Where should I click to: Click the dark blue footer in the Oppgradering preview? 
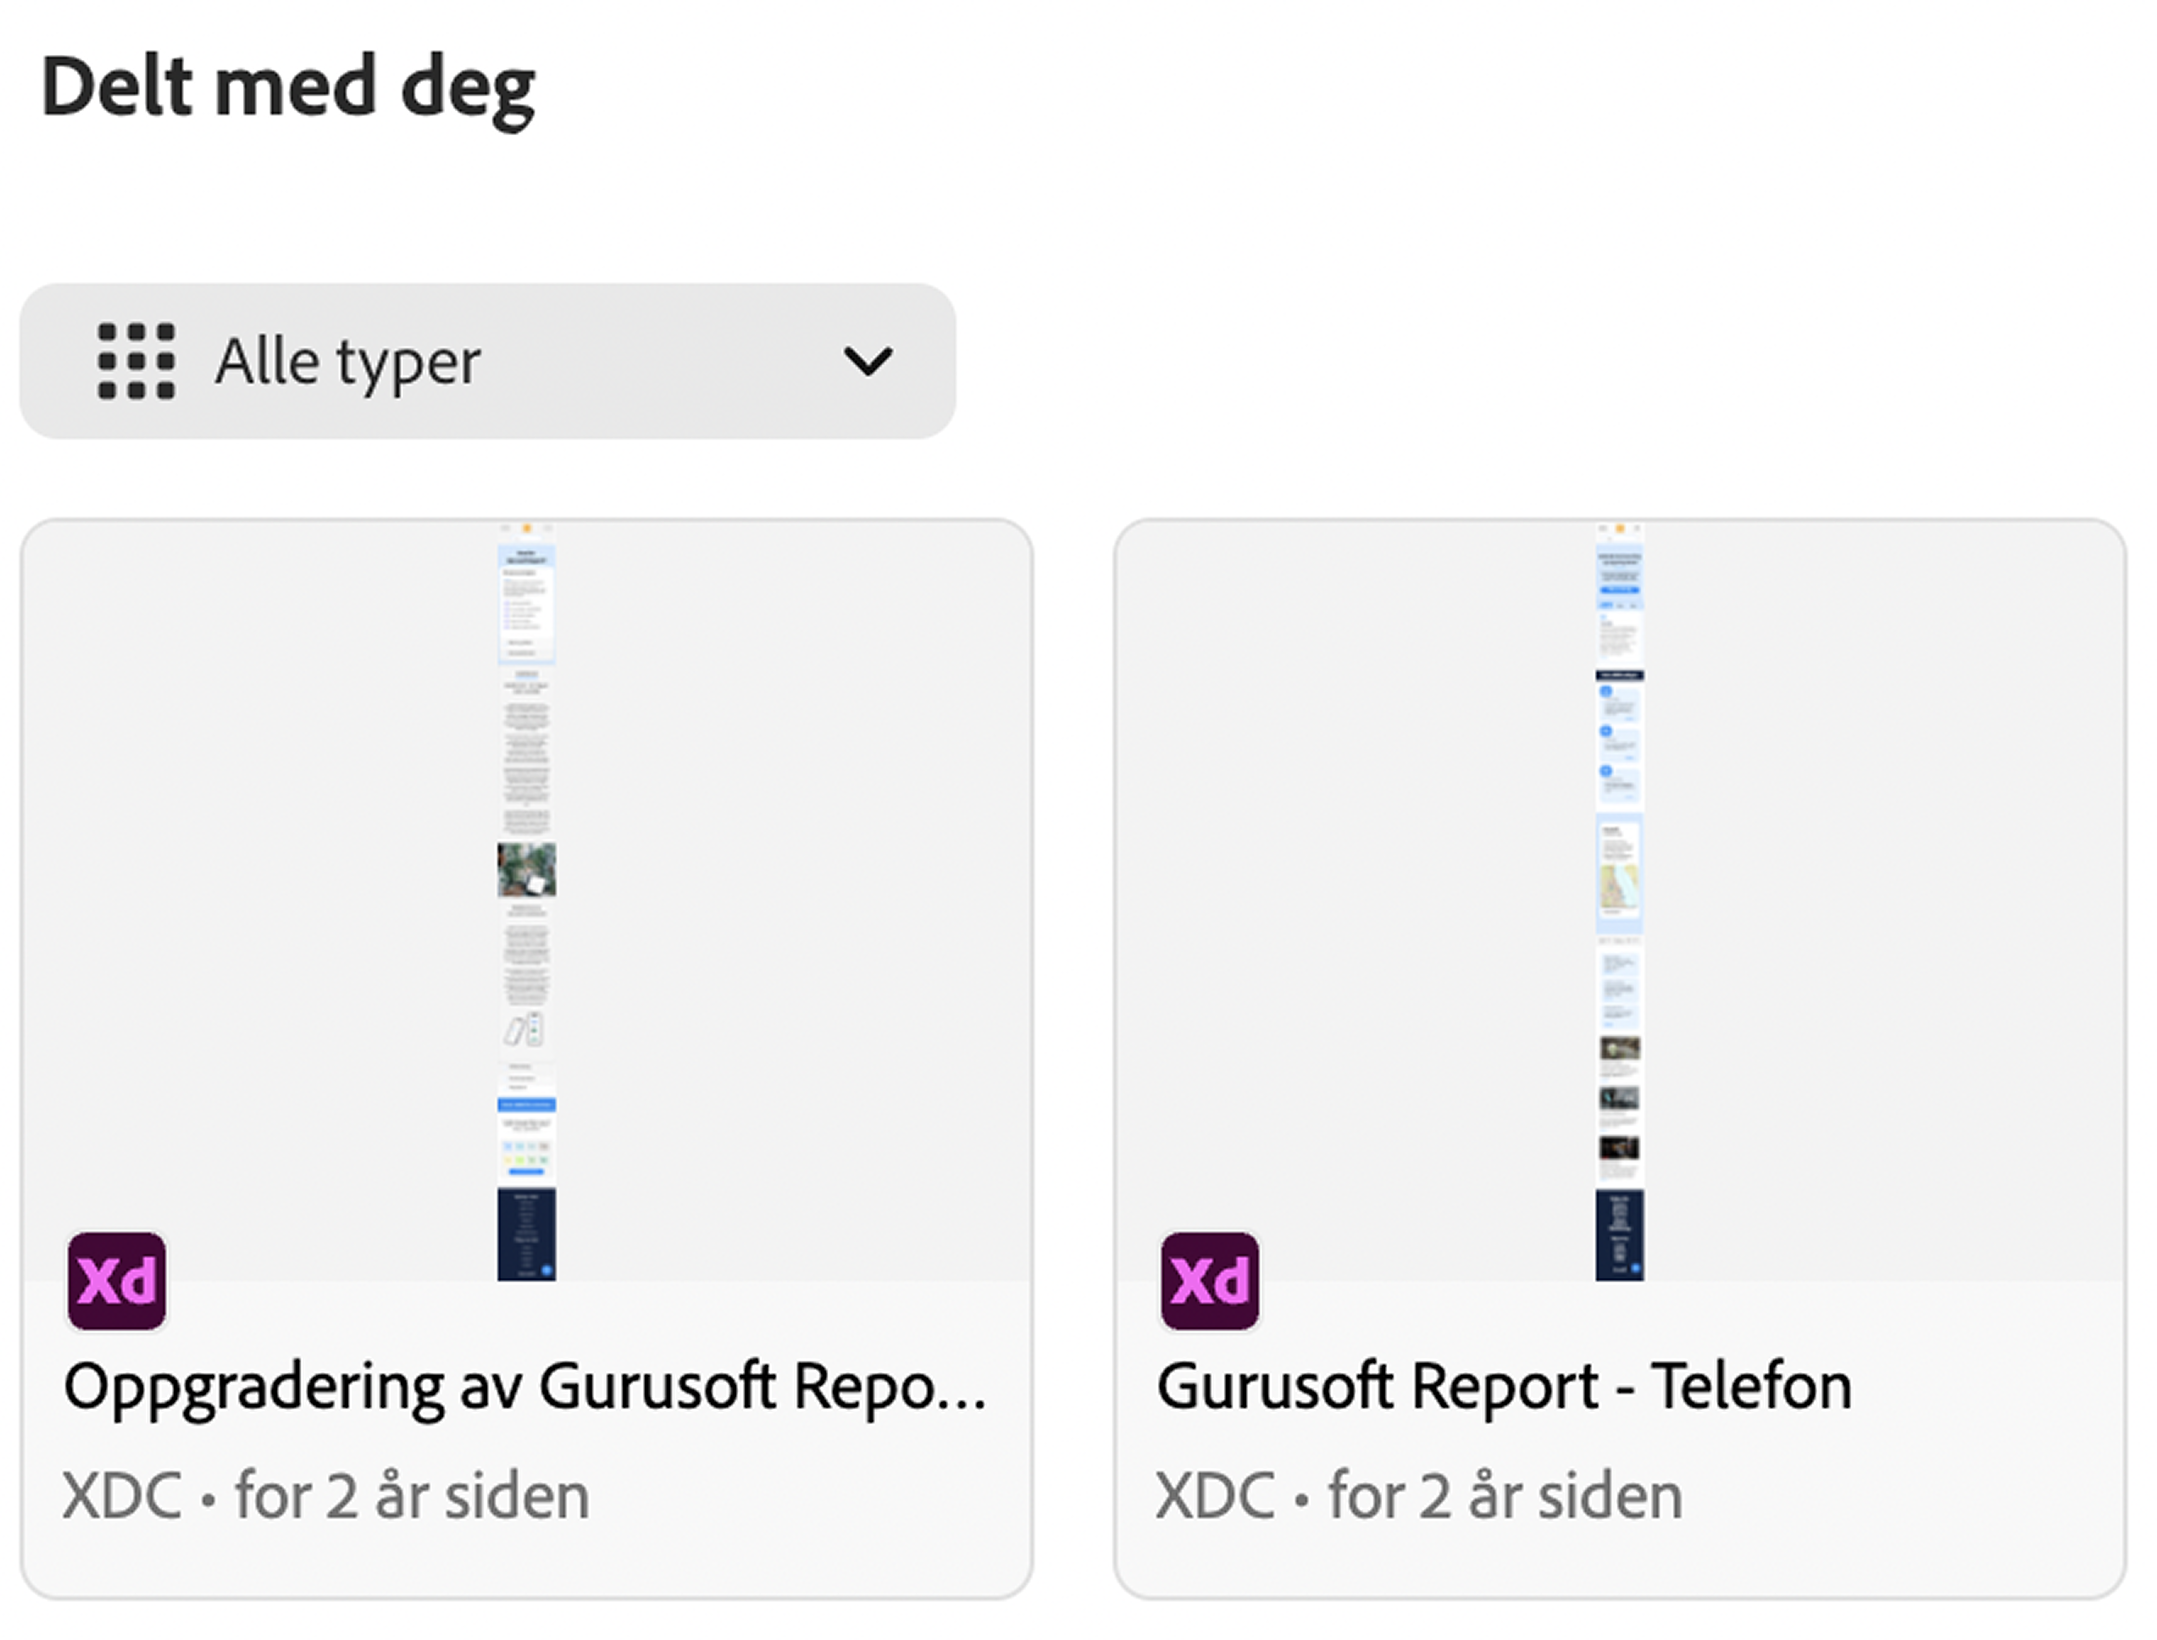[x=527, y=1234]
